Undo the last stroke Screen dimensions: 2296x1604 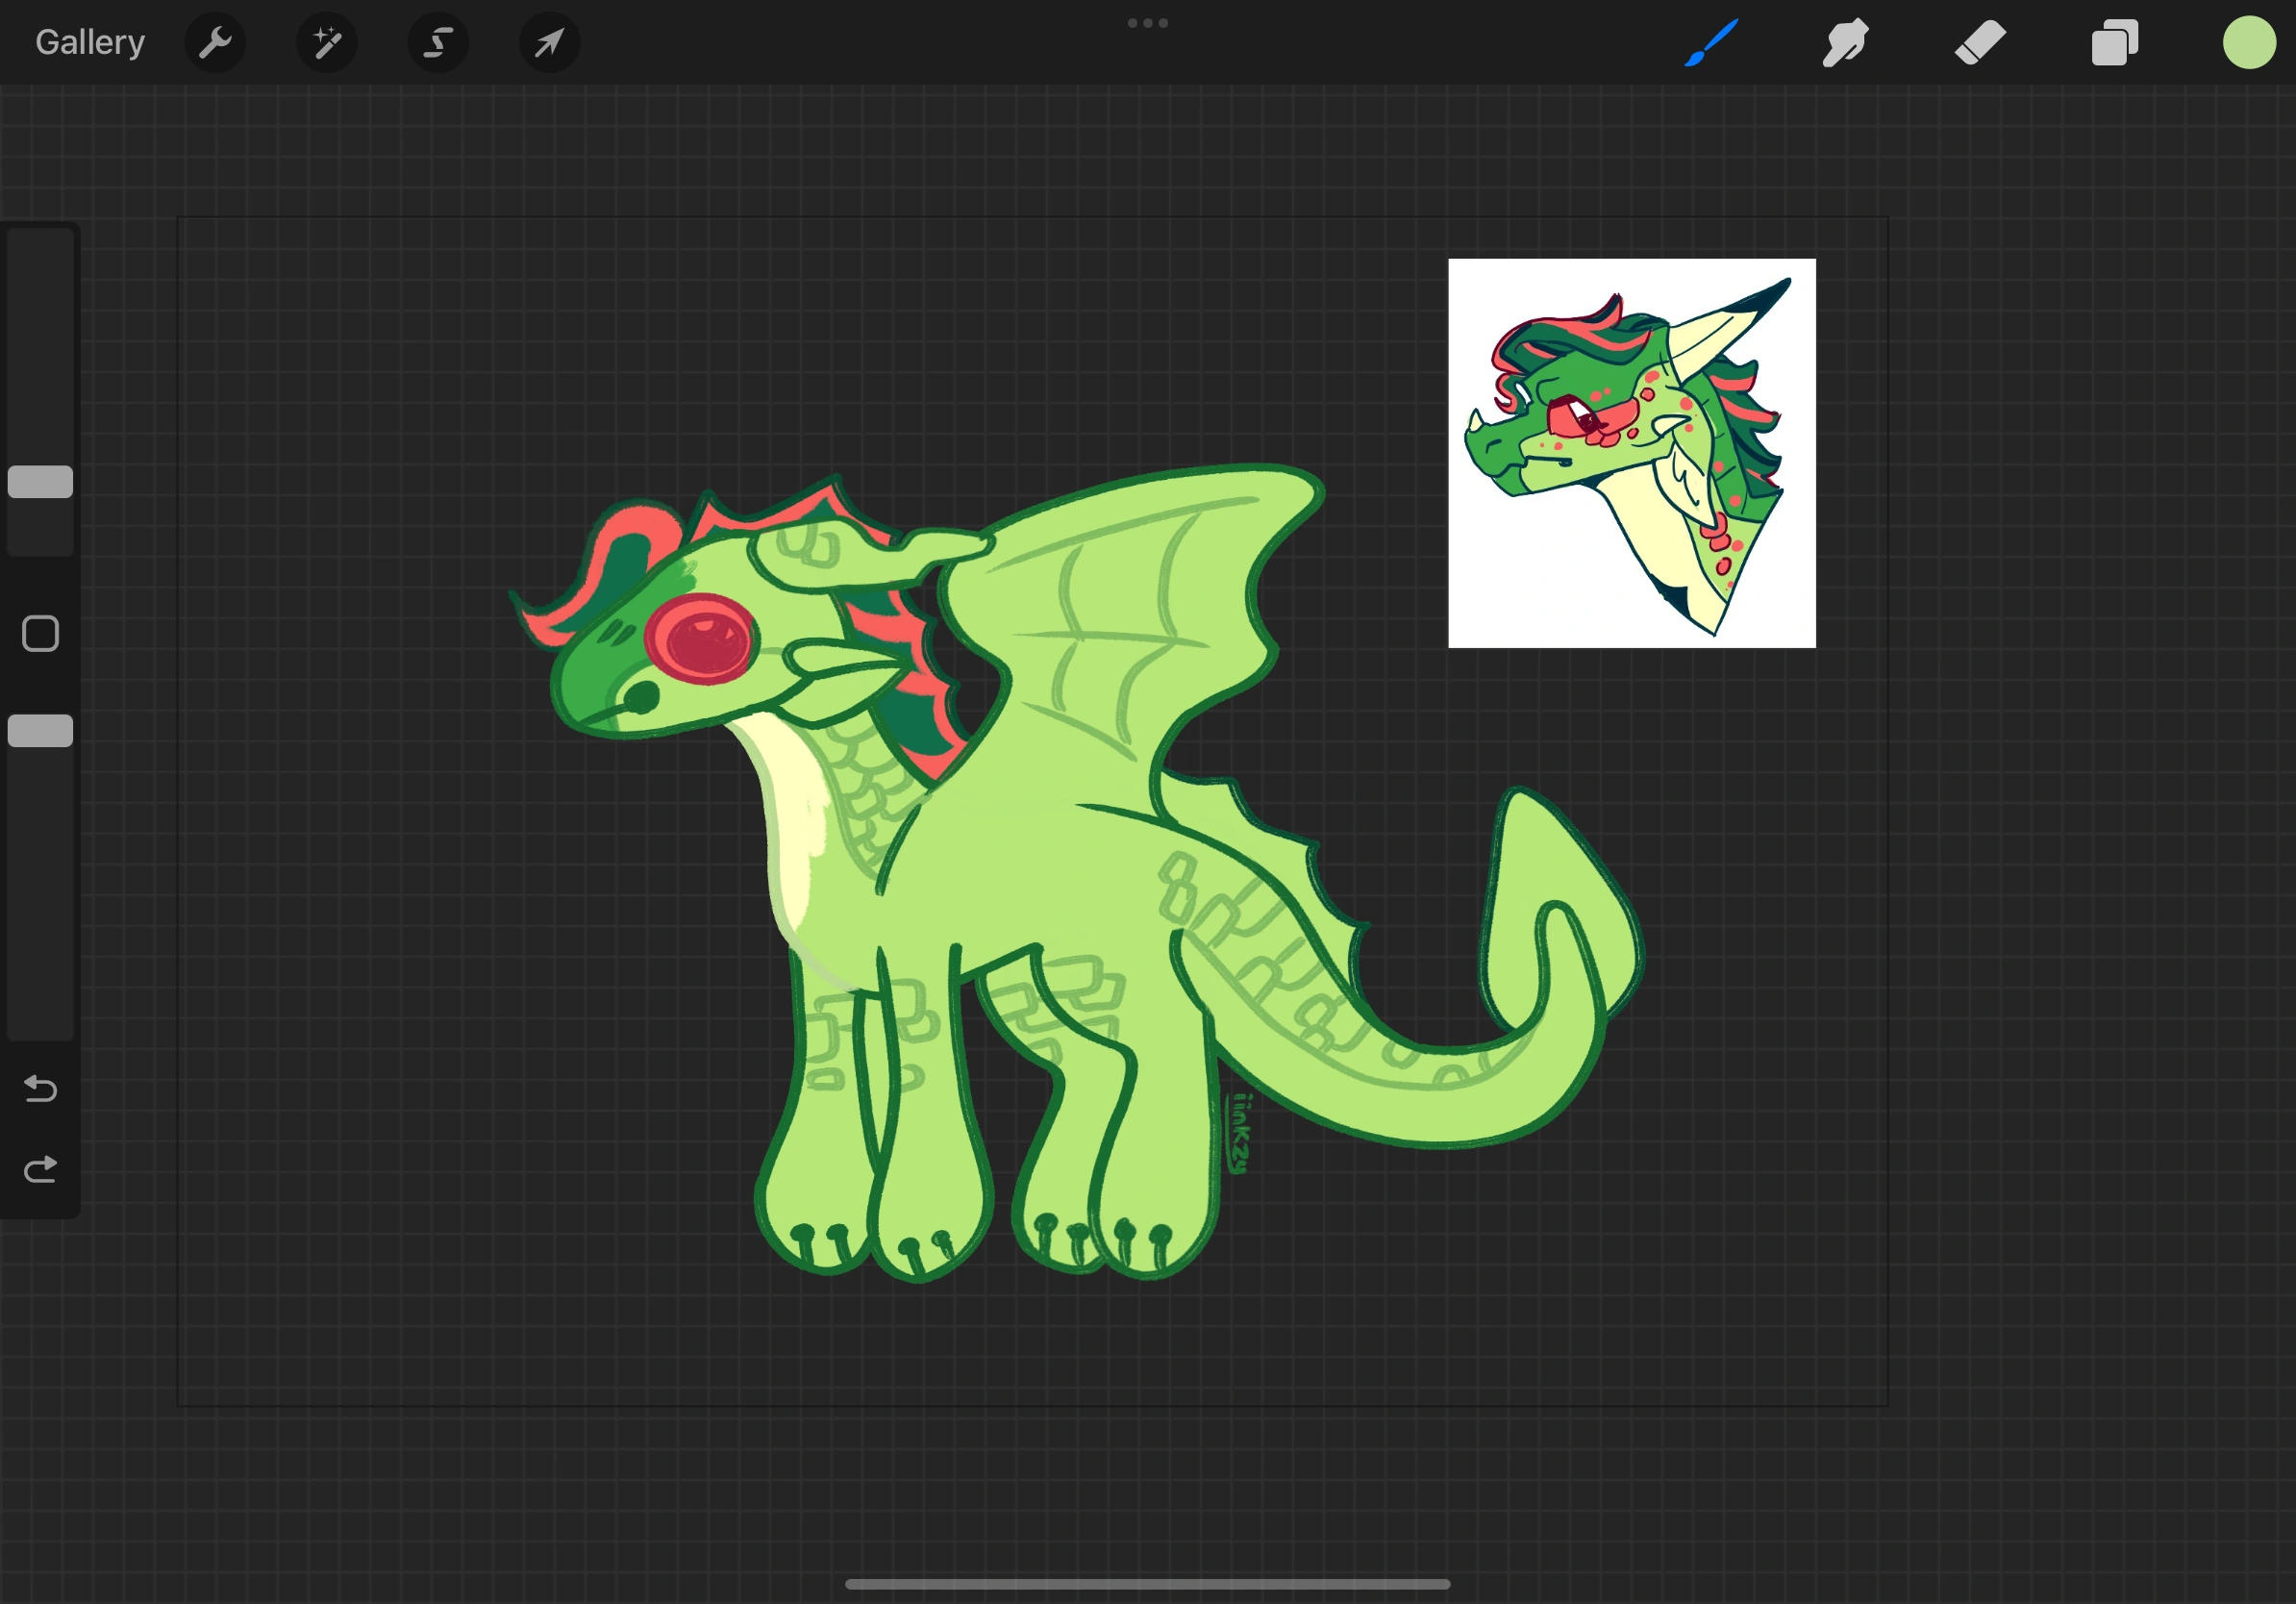[40, 1089]
